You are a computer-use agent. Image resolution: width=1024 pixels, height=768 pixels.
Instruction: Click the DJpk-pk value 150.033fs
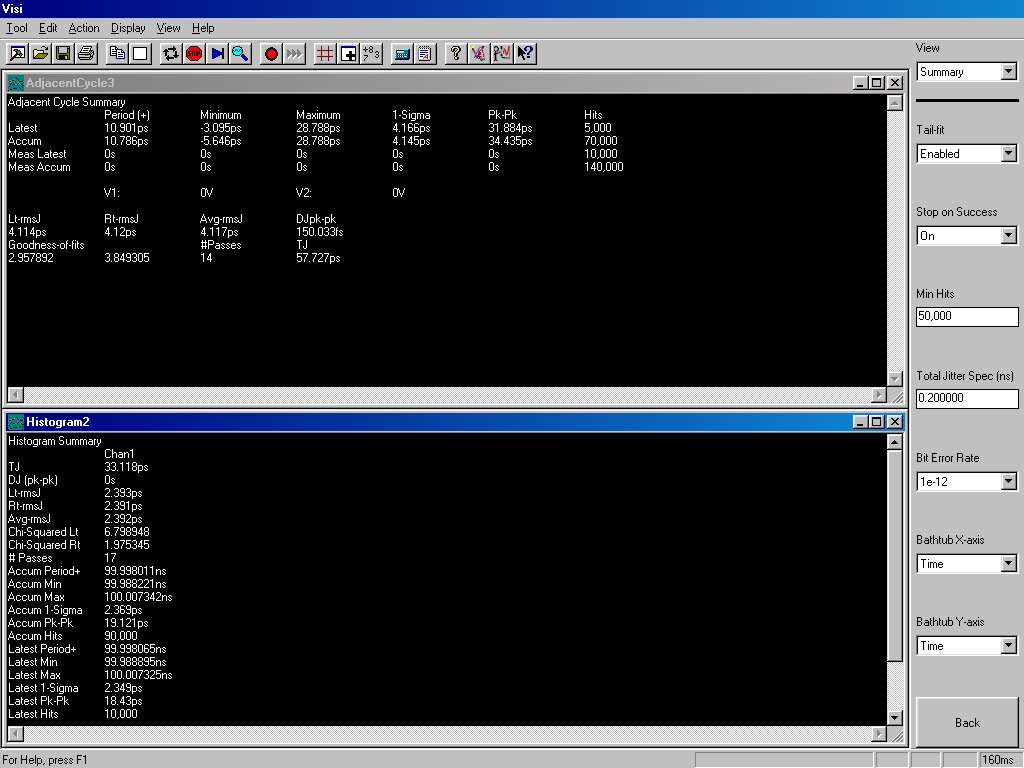319,232
